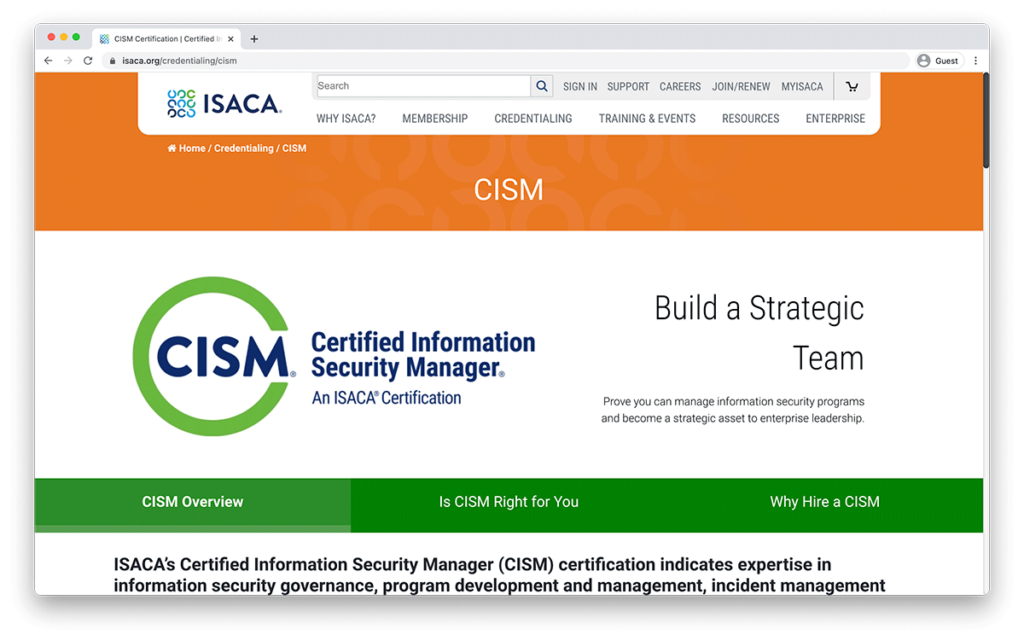Viewport: 1024px width, 641px height.
Task: Click the padlock site info icon
Action: tap(112, 61)
